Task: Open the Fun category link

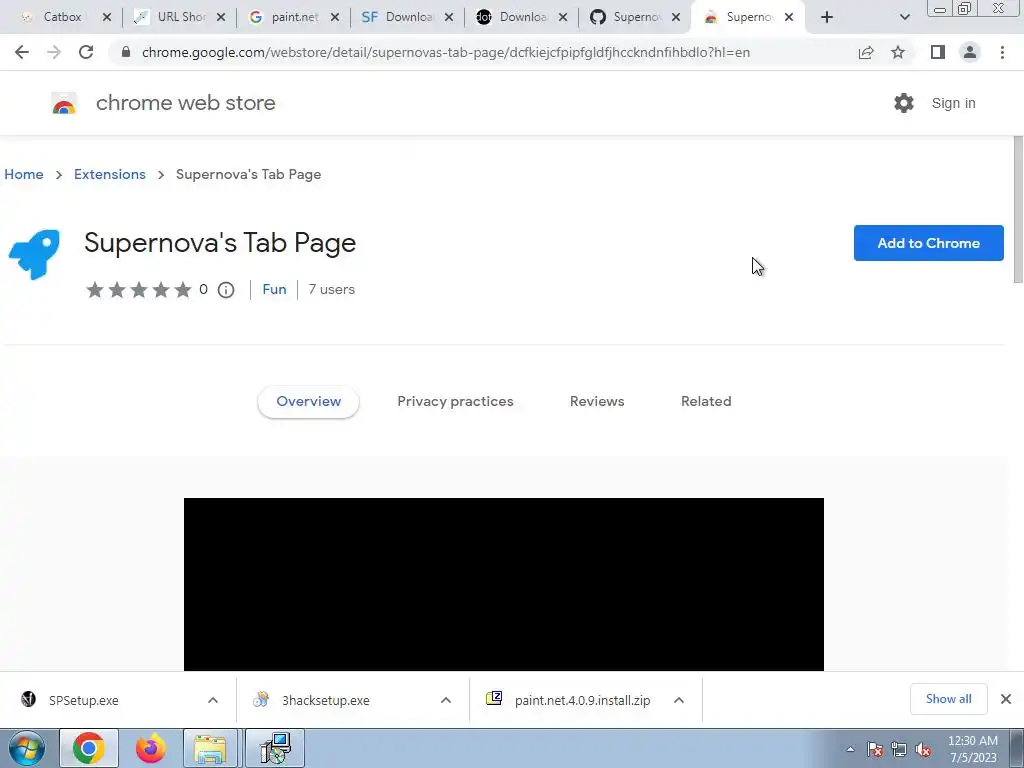Action: [274, 289]
